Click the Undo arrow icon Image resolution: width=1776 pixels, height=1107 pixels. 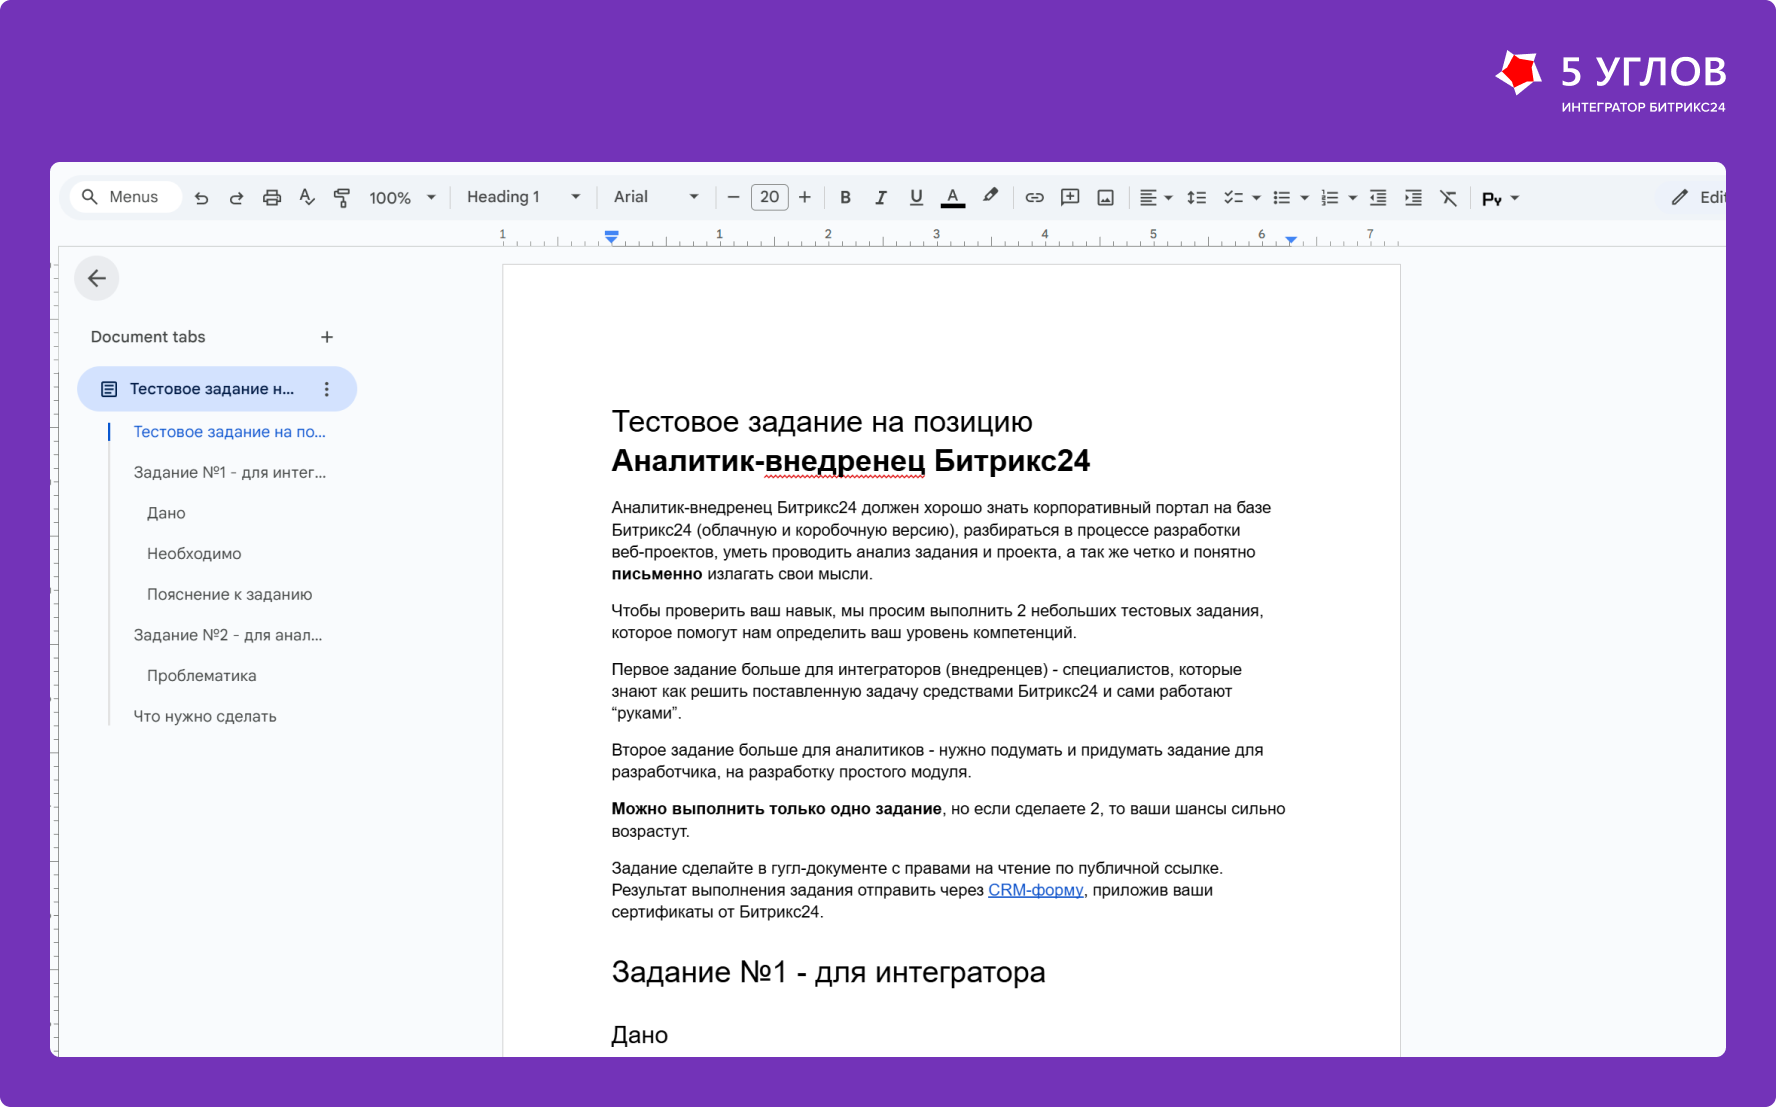(x=201, y=198)
